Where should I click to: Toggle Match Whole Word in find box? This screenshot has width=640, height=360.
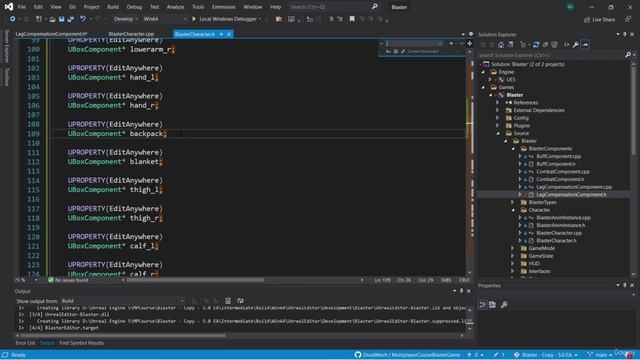[396, 51]
